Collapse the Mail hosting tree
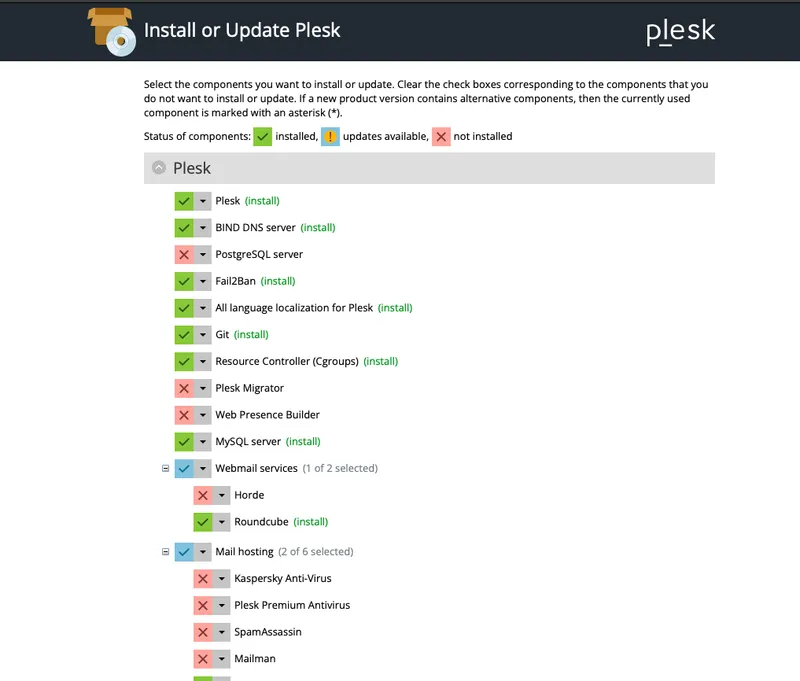 [166, 551]
